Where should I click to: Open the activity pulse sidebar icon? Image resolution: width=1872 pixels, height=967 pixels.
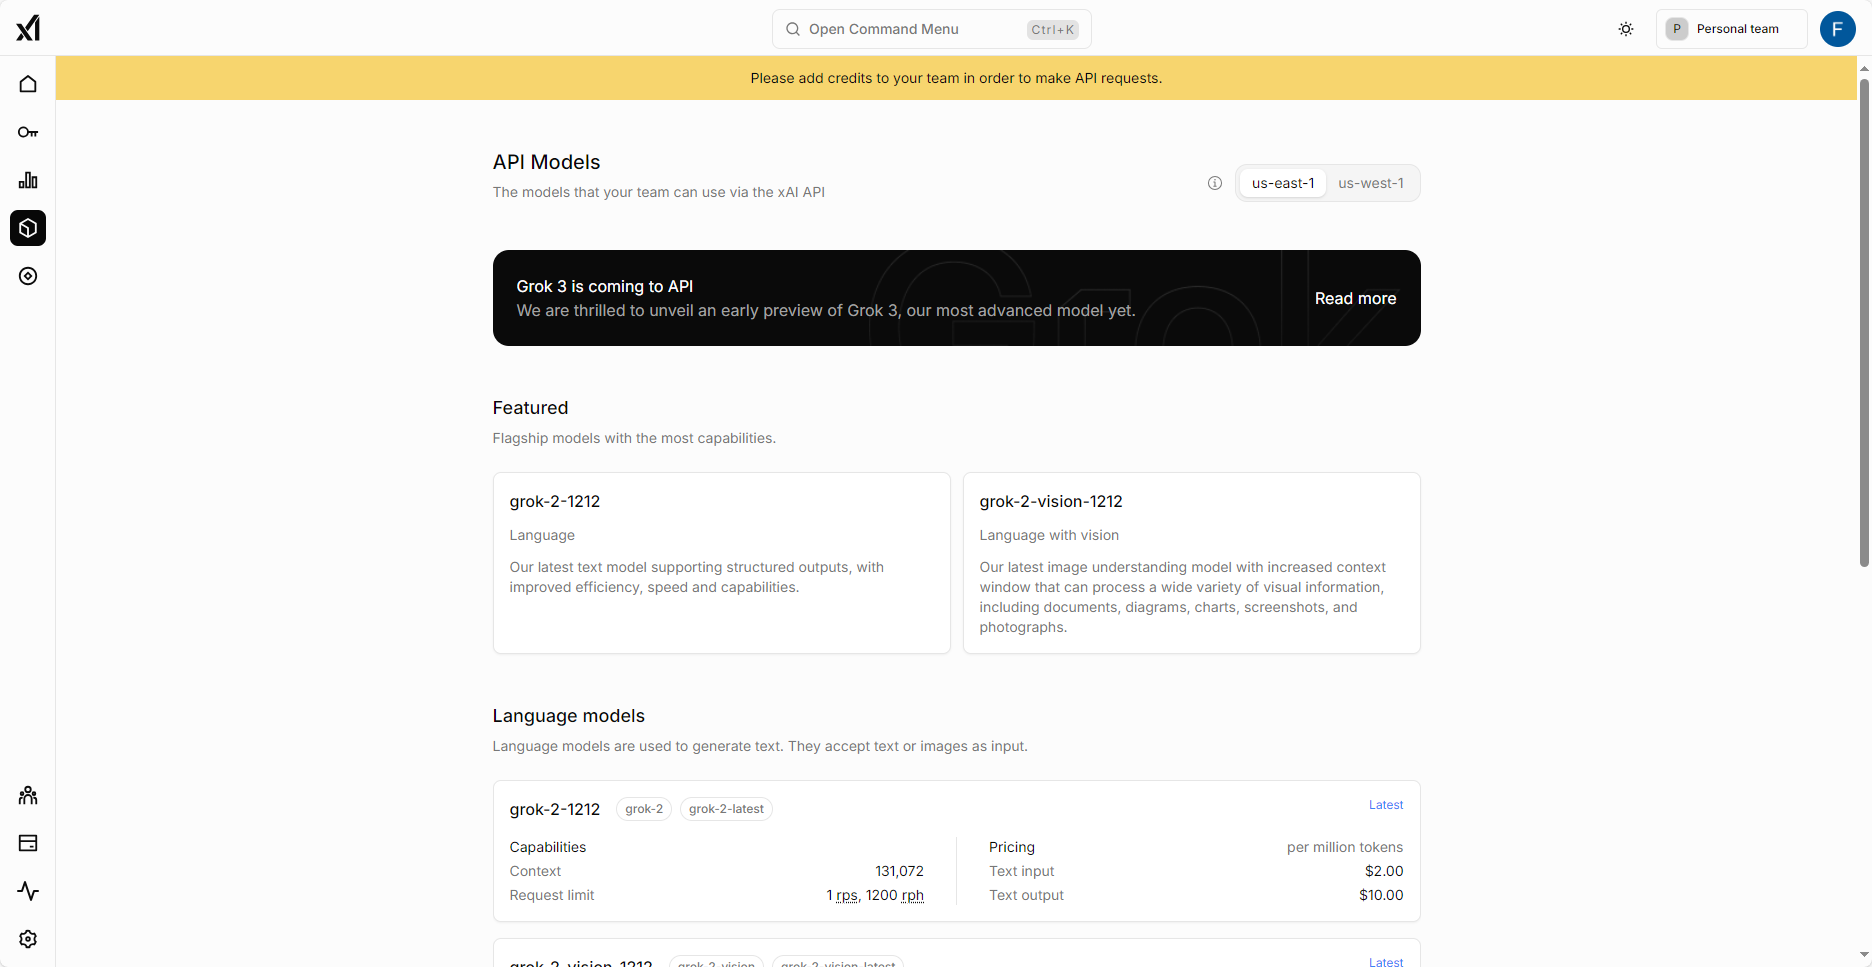click(x=28, y=891)
